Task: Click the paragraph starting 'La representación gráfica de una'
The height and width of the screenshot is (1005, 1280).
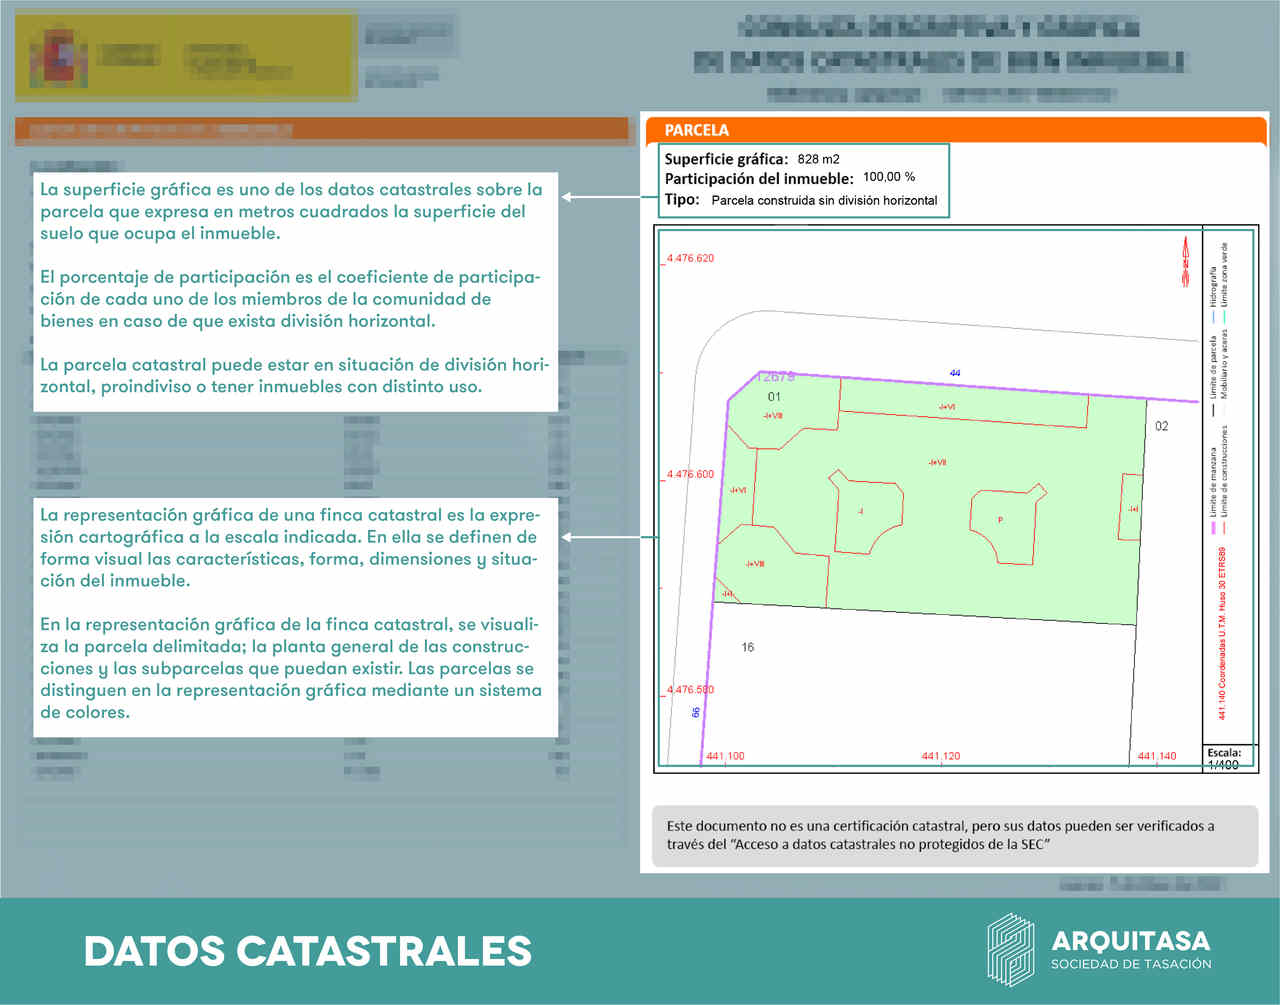Action: coord(290,548)
